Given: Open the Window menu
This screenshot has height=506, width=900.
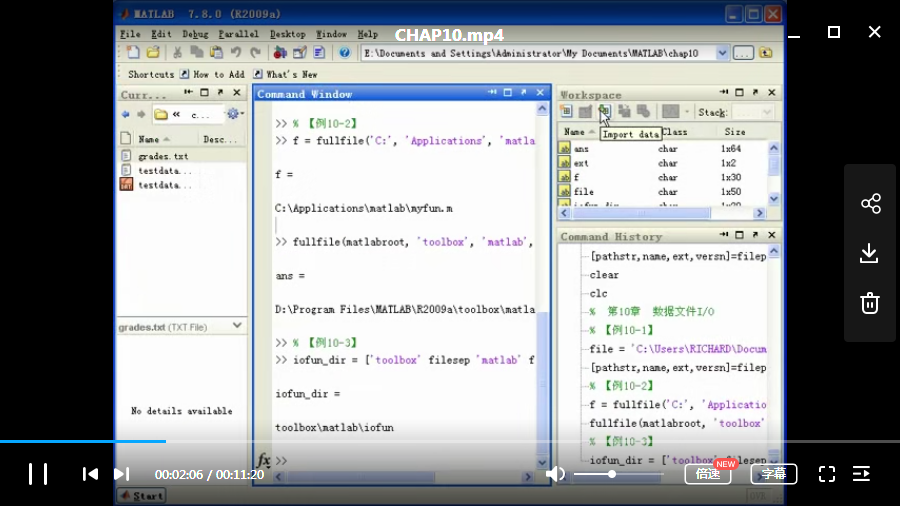Looking at the screenshot, I should (331, 34).
